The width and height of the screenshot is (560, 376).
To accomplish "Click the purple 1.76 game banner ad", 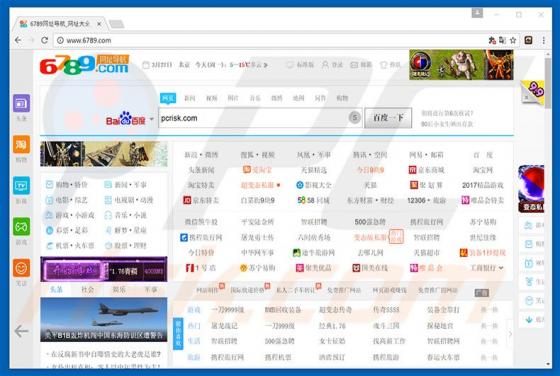I will pos(104,270).
